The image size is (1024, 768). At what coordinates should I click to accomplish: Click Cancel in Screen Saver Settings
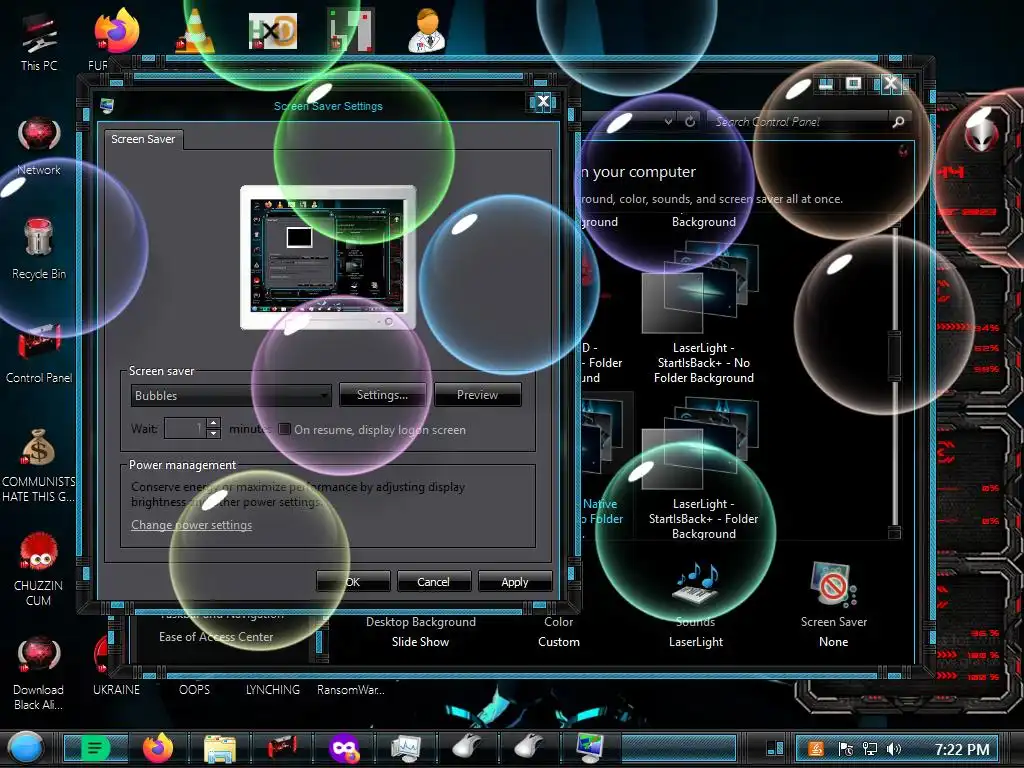click(434, 581)
